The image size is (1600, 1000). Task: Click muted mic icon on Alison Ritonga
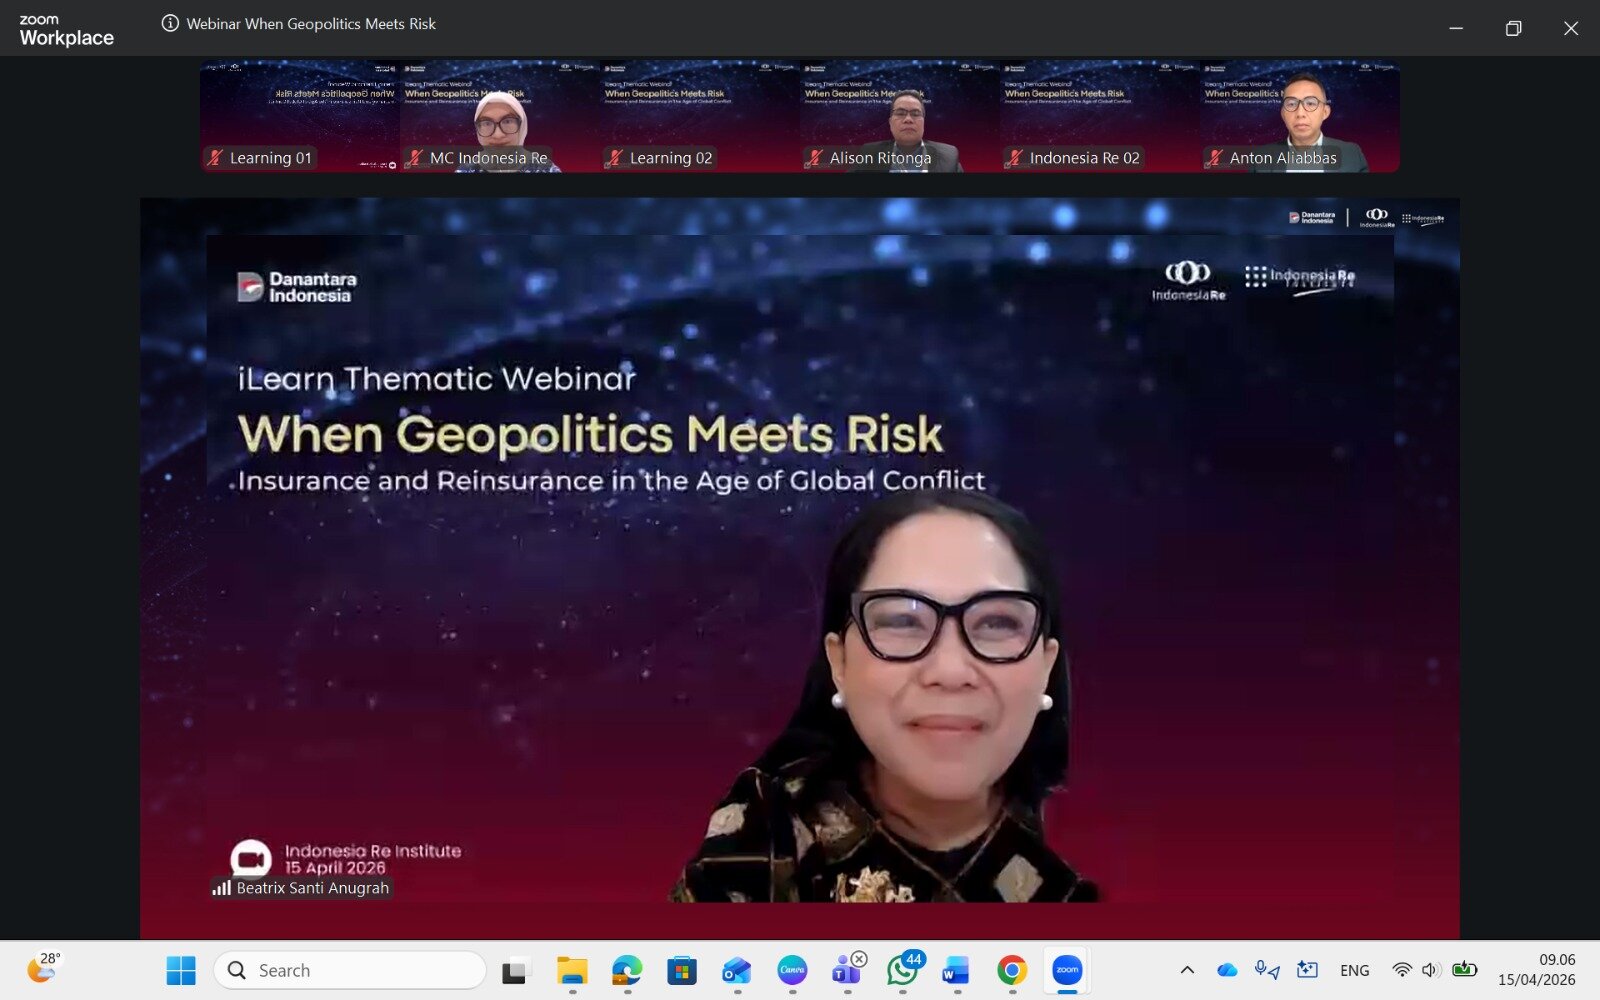point(815,158)
